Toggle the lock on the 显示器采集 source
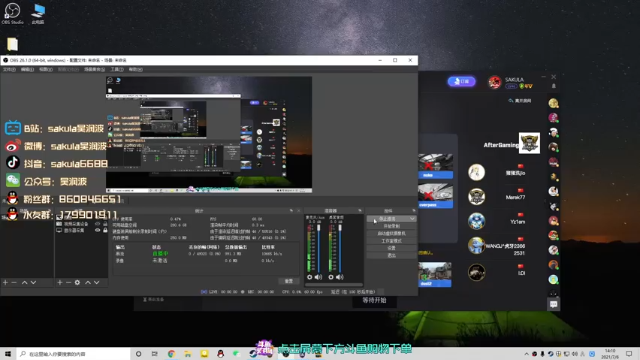This screenshot has width=640, height=360. [x=105, y=230]
